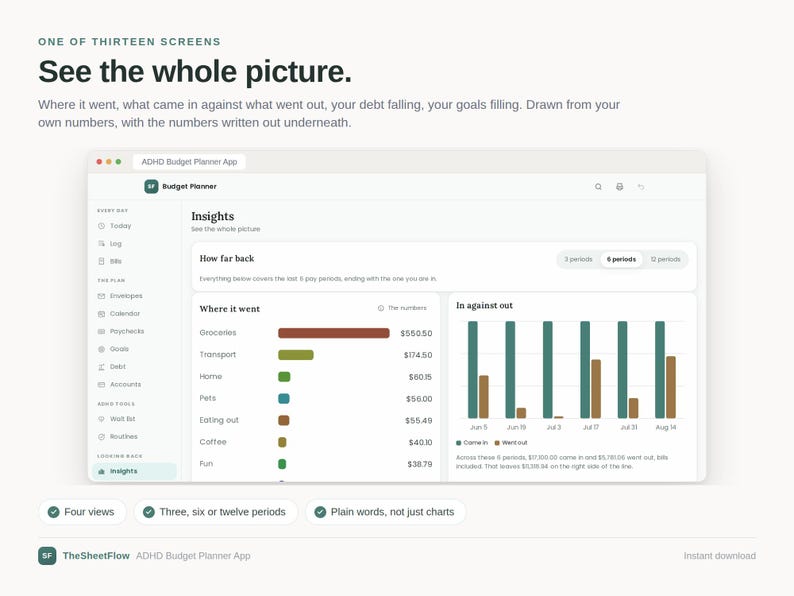
Task: Click the Went out legend swatch
Action: [x=497, y=443]
